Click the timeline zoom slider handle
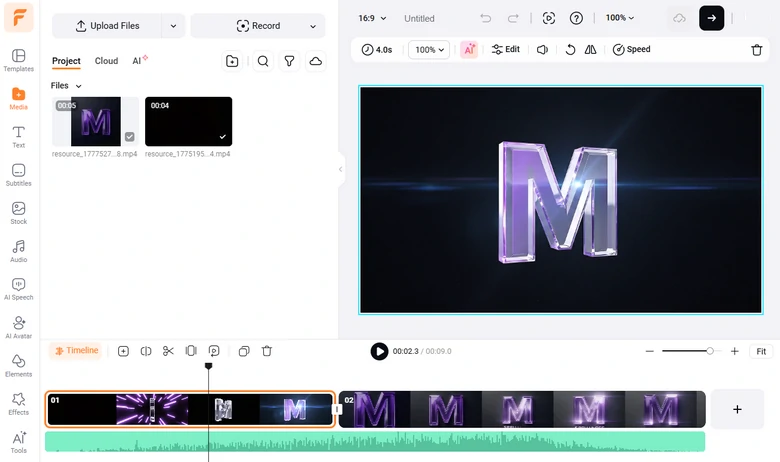The height and width of the screenshot is (462, 780). pyautogui.click(x=710, y=351)
